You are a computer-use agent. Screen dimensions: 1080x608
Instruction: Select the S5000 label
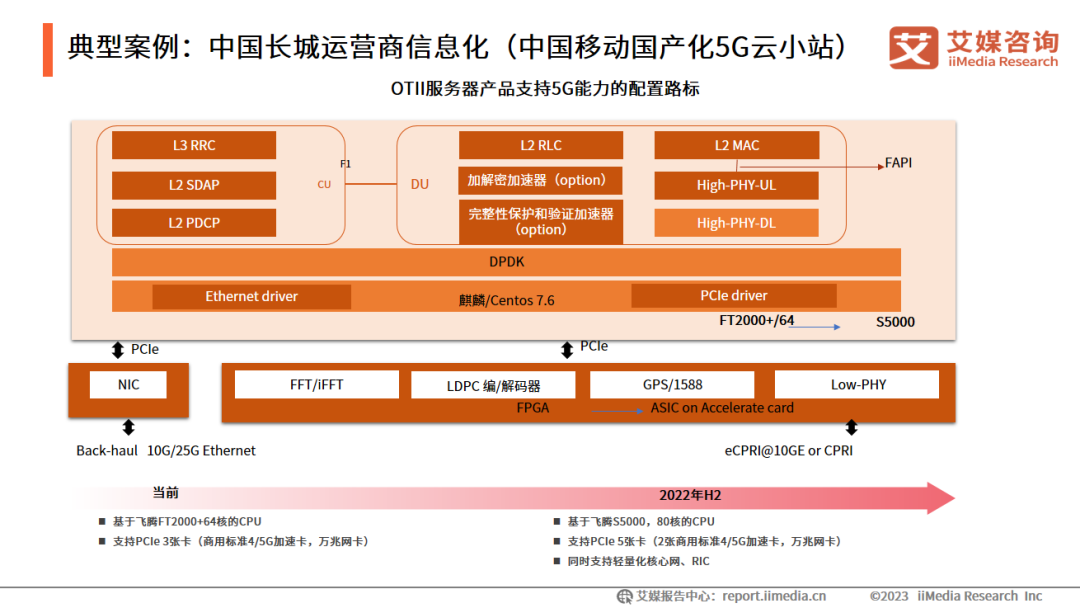click(895, 322)
